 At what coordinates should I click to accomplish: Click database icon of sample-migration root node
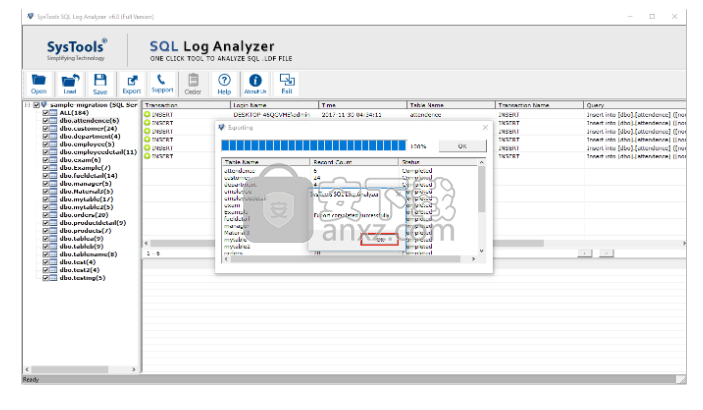(x=44, y=105)
